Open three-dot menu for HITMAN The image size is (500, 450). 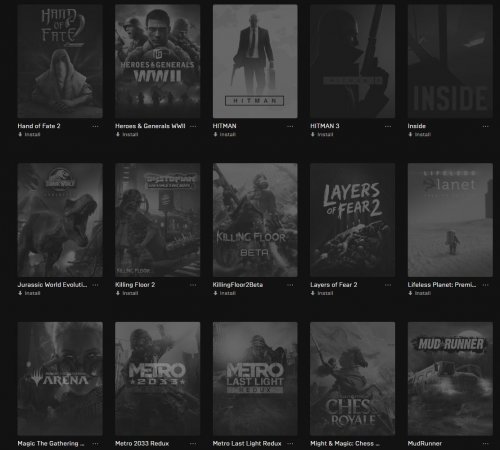point(290,126)
